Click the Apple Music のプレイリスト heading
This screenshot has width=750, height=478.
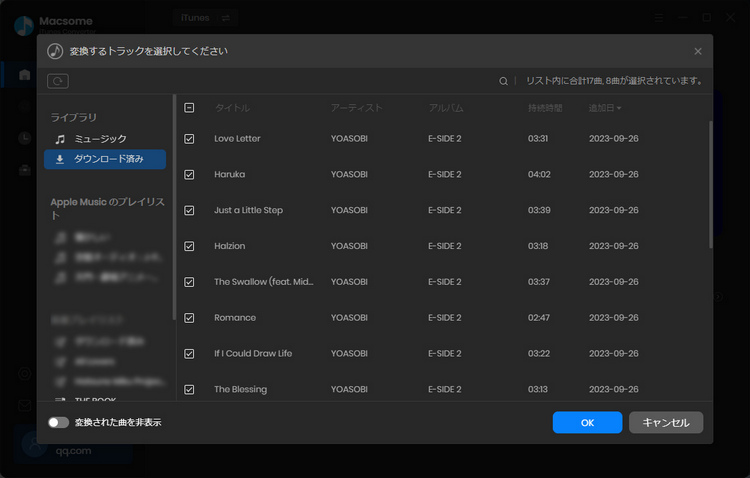[x=108, y=209]
